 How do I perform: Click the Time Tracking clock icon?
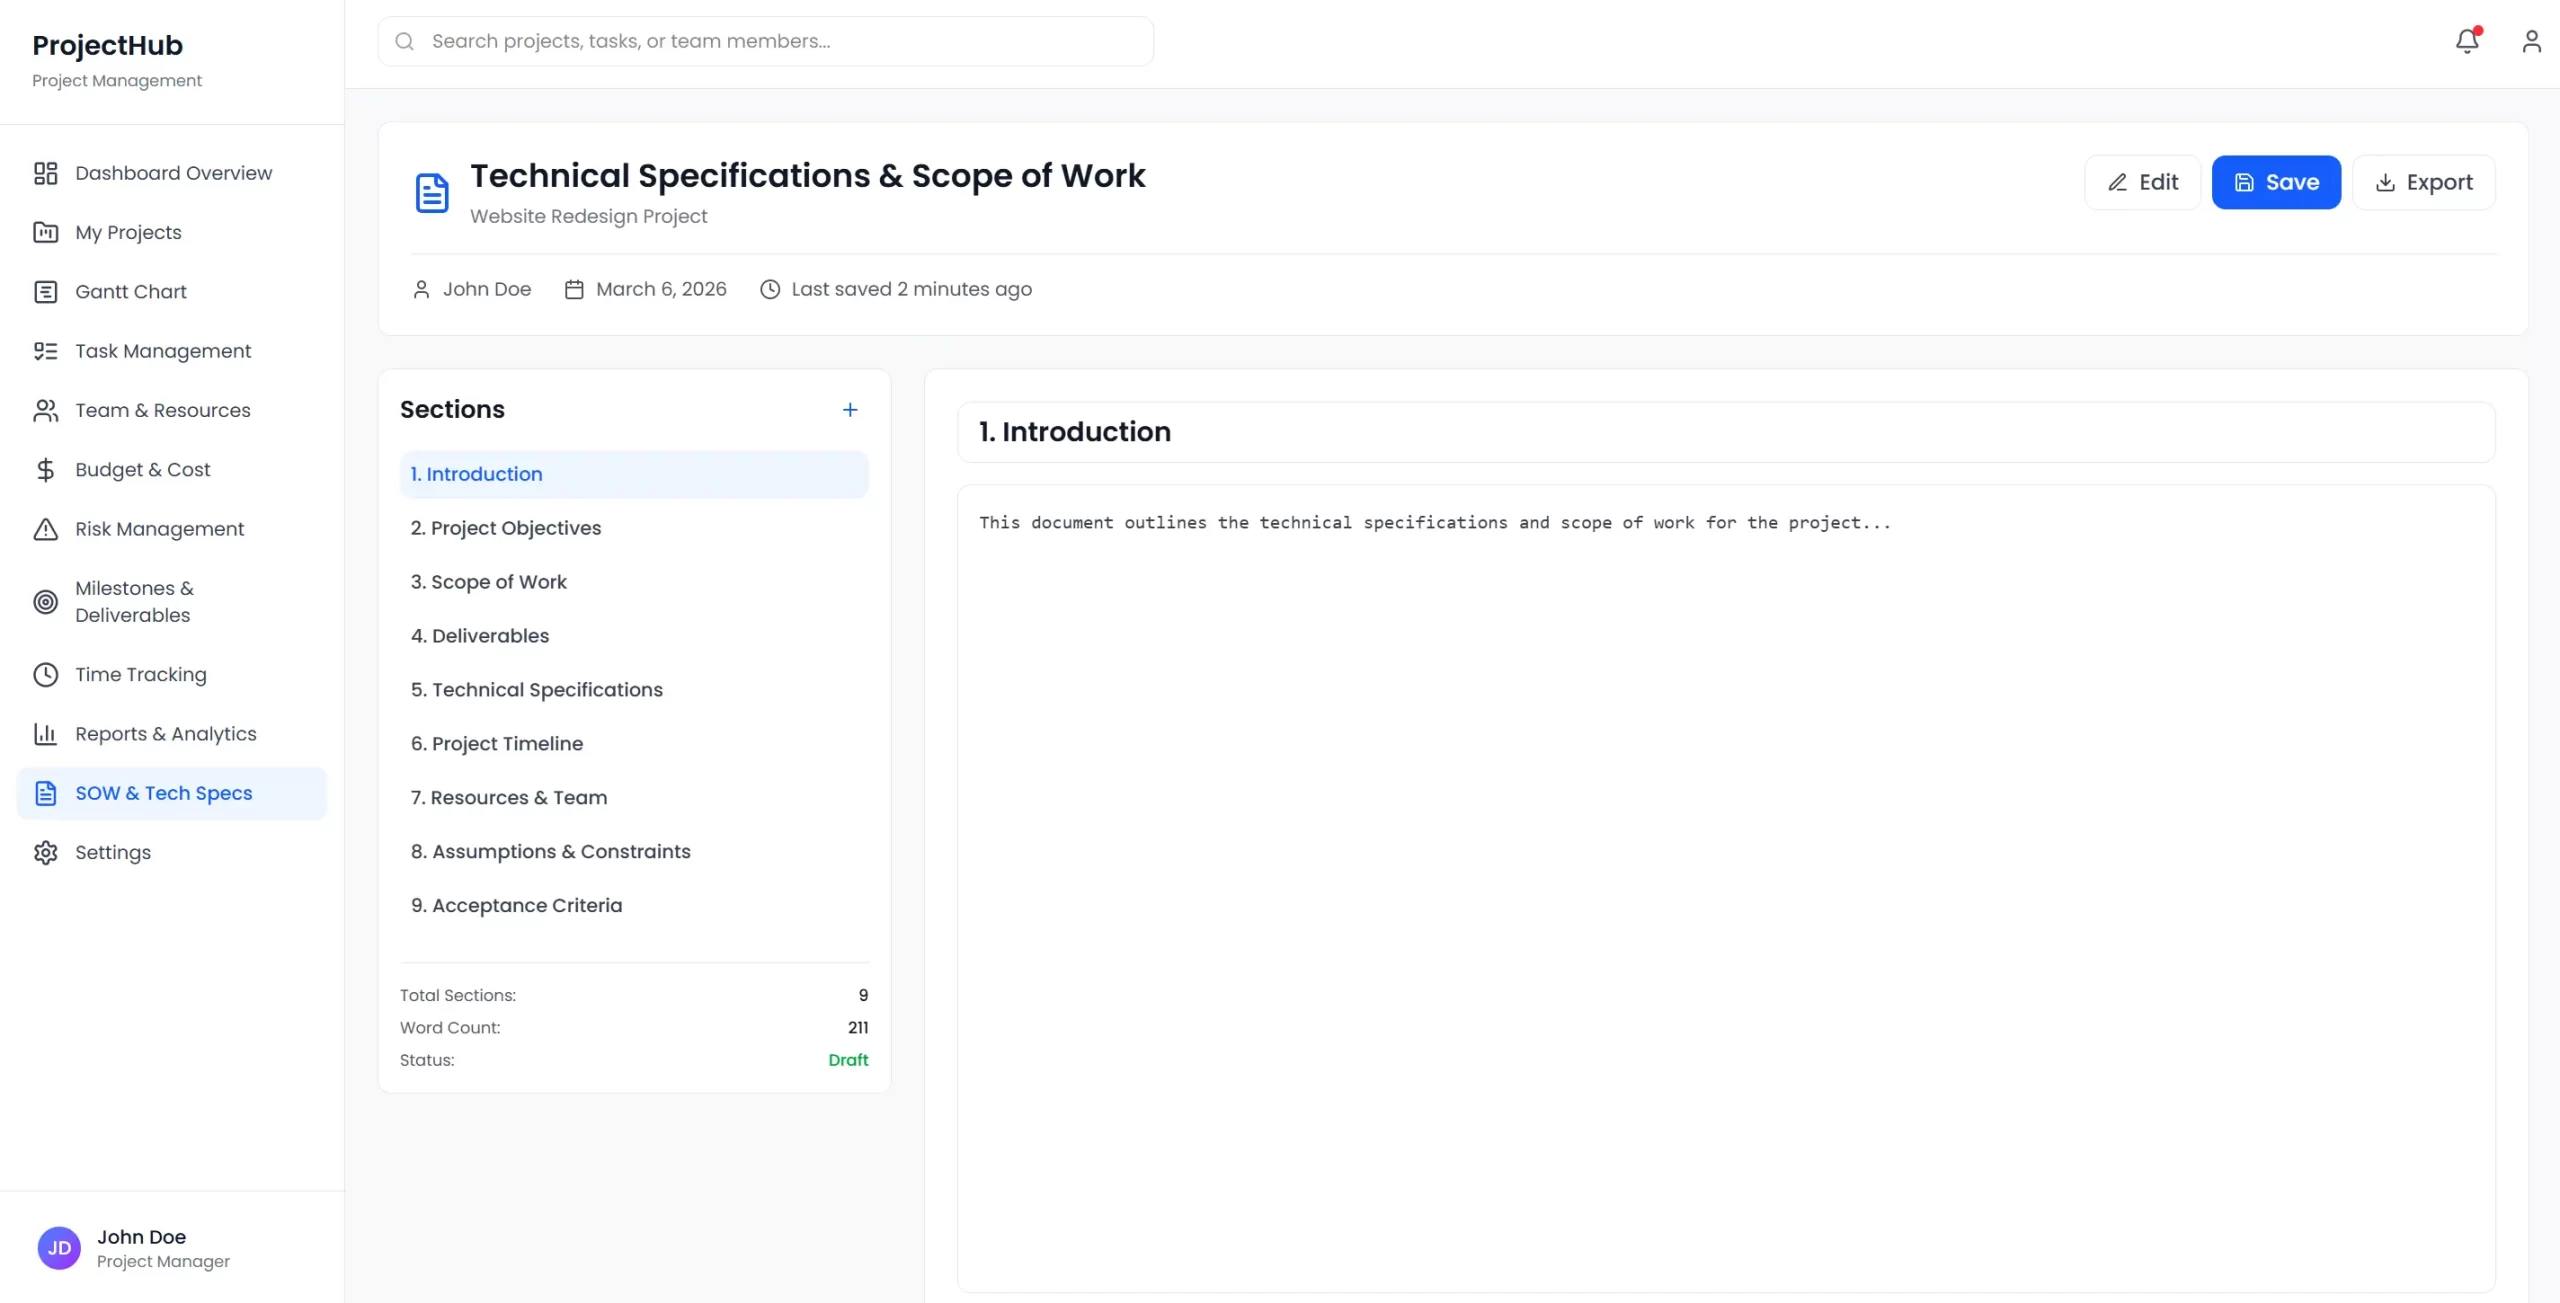coord(46,675)
